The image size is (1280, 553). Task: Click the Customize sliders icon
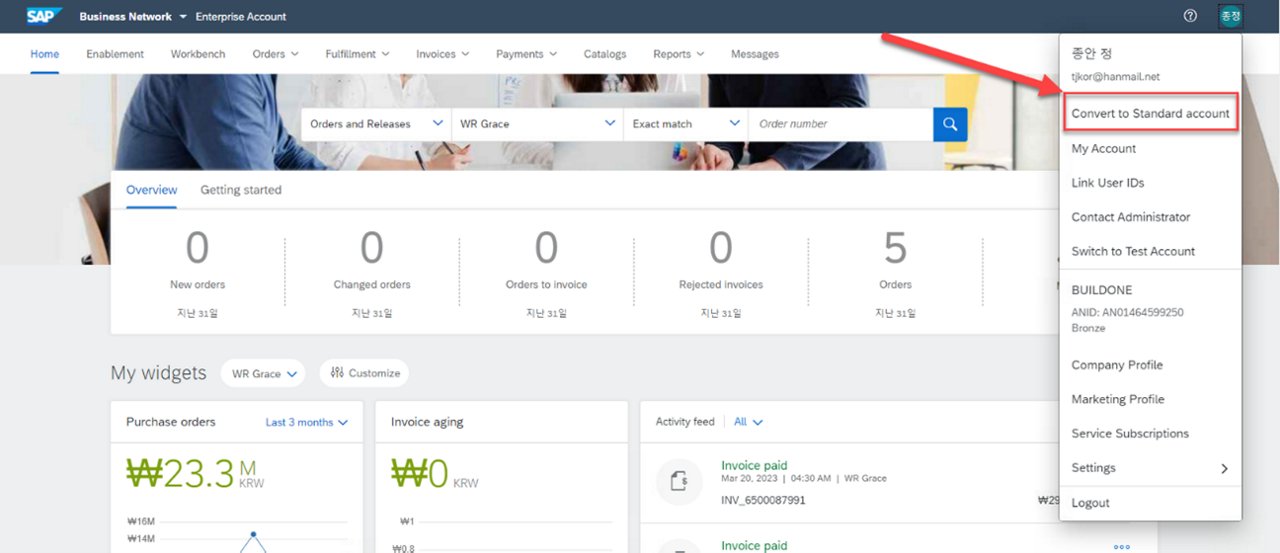click(x=337, y=373)
